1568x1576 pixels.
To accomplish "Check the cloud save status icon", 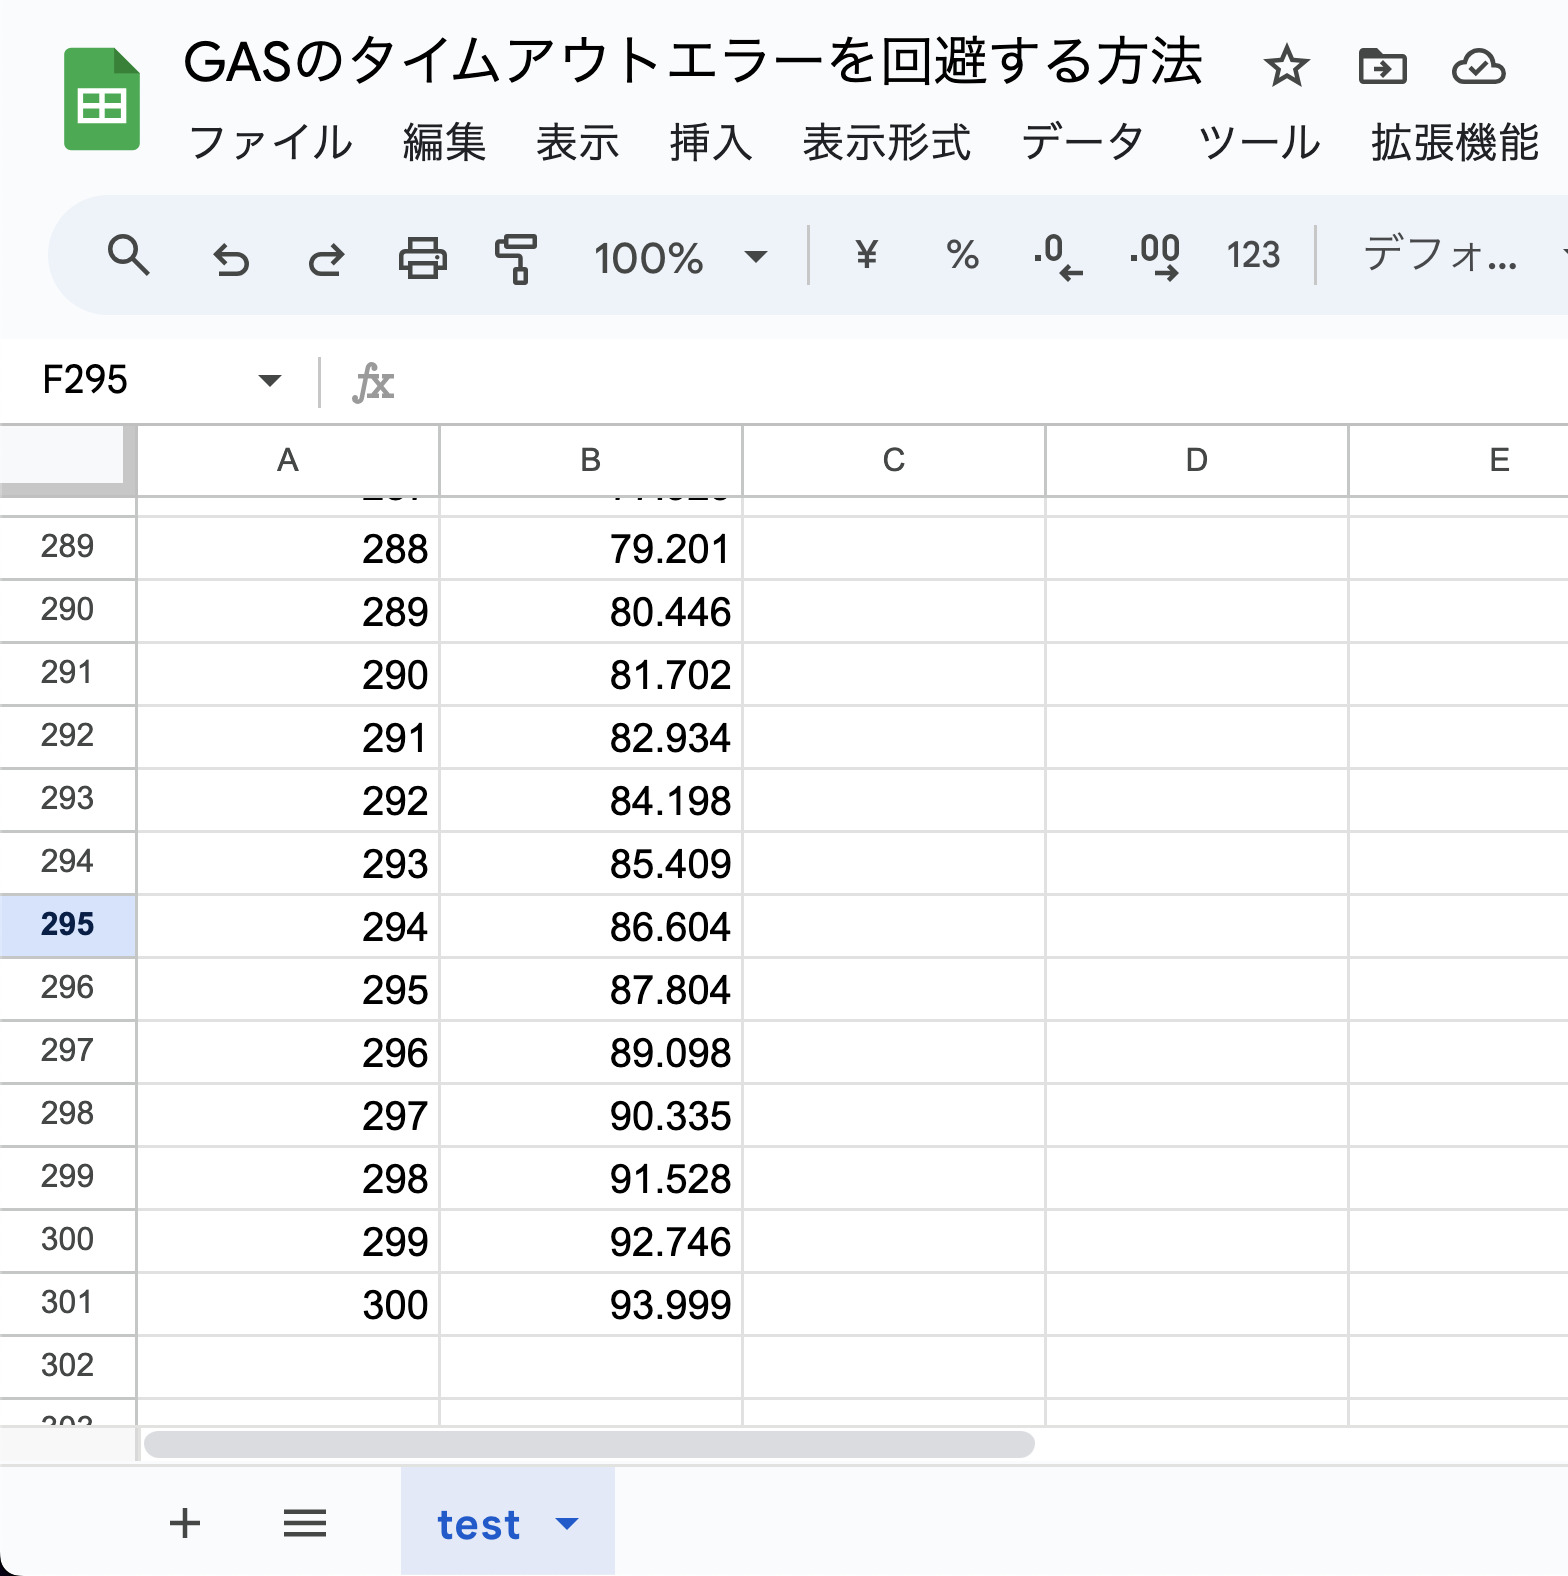I will click(1479, 67).
